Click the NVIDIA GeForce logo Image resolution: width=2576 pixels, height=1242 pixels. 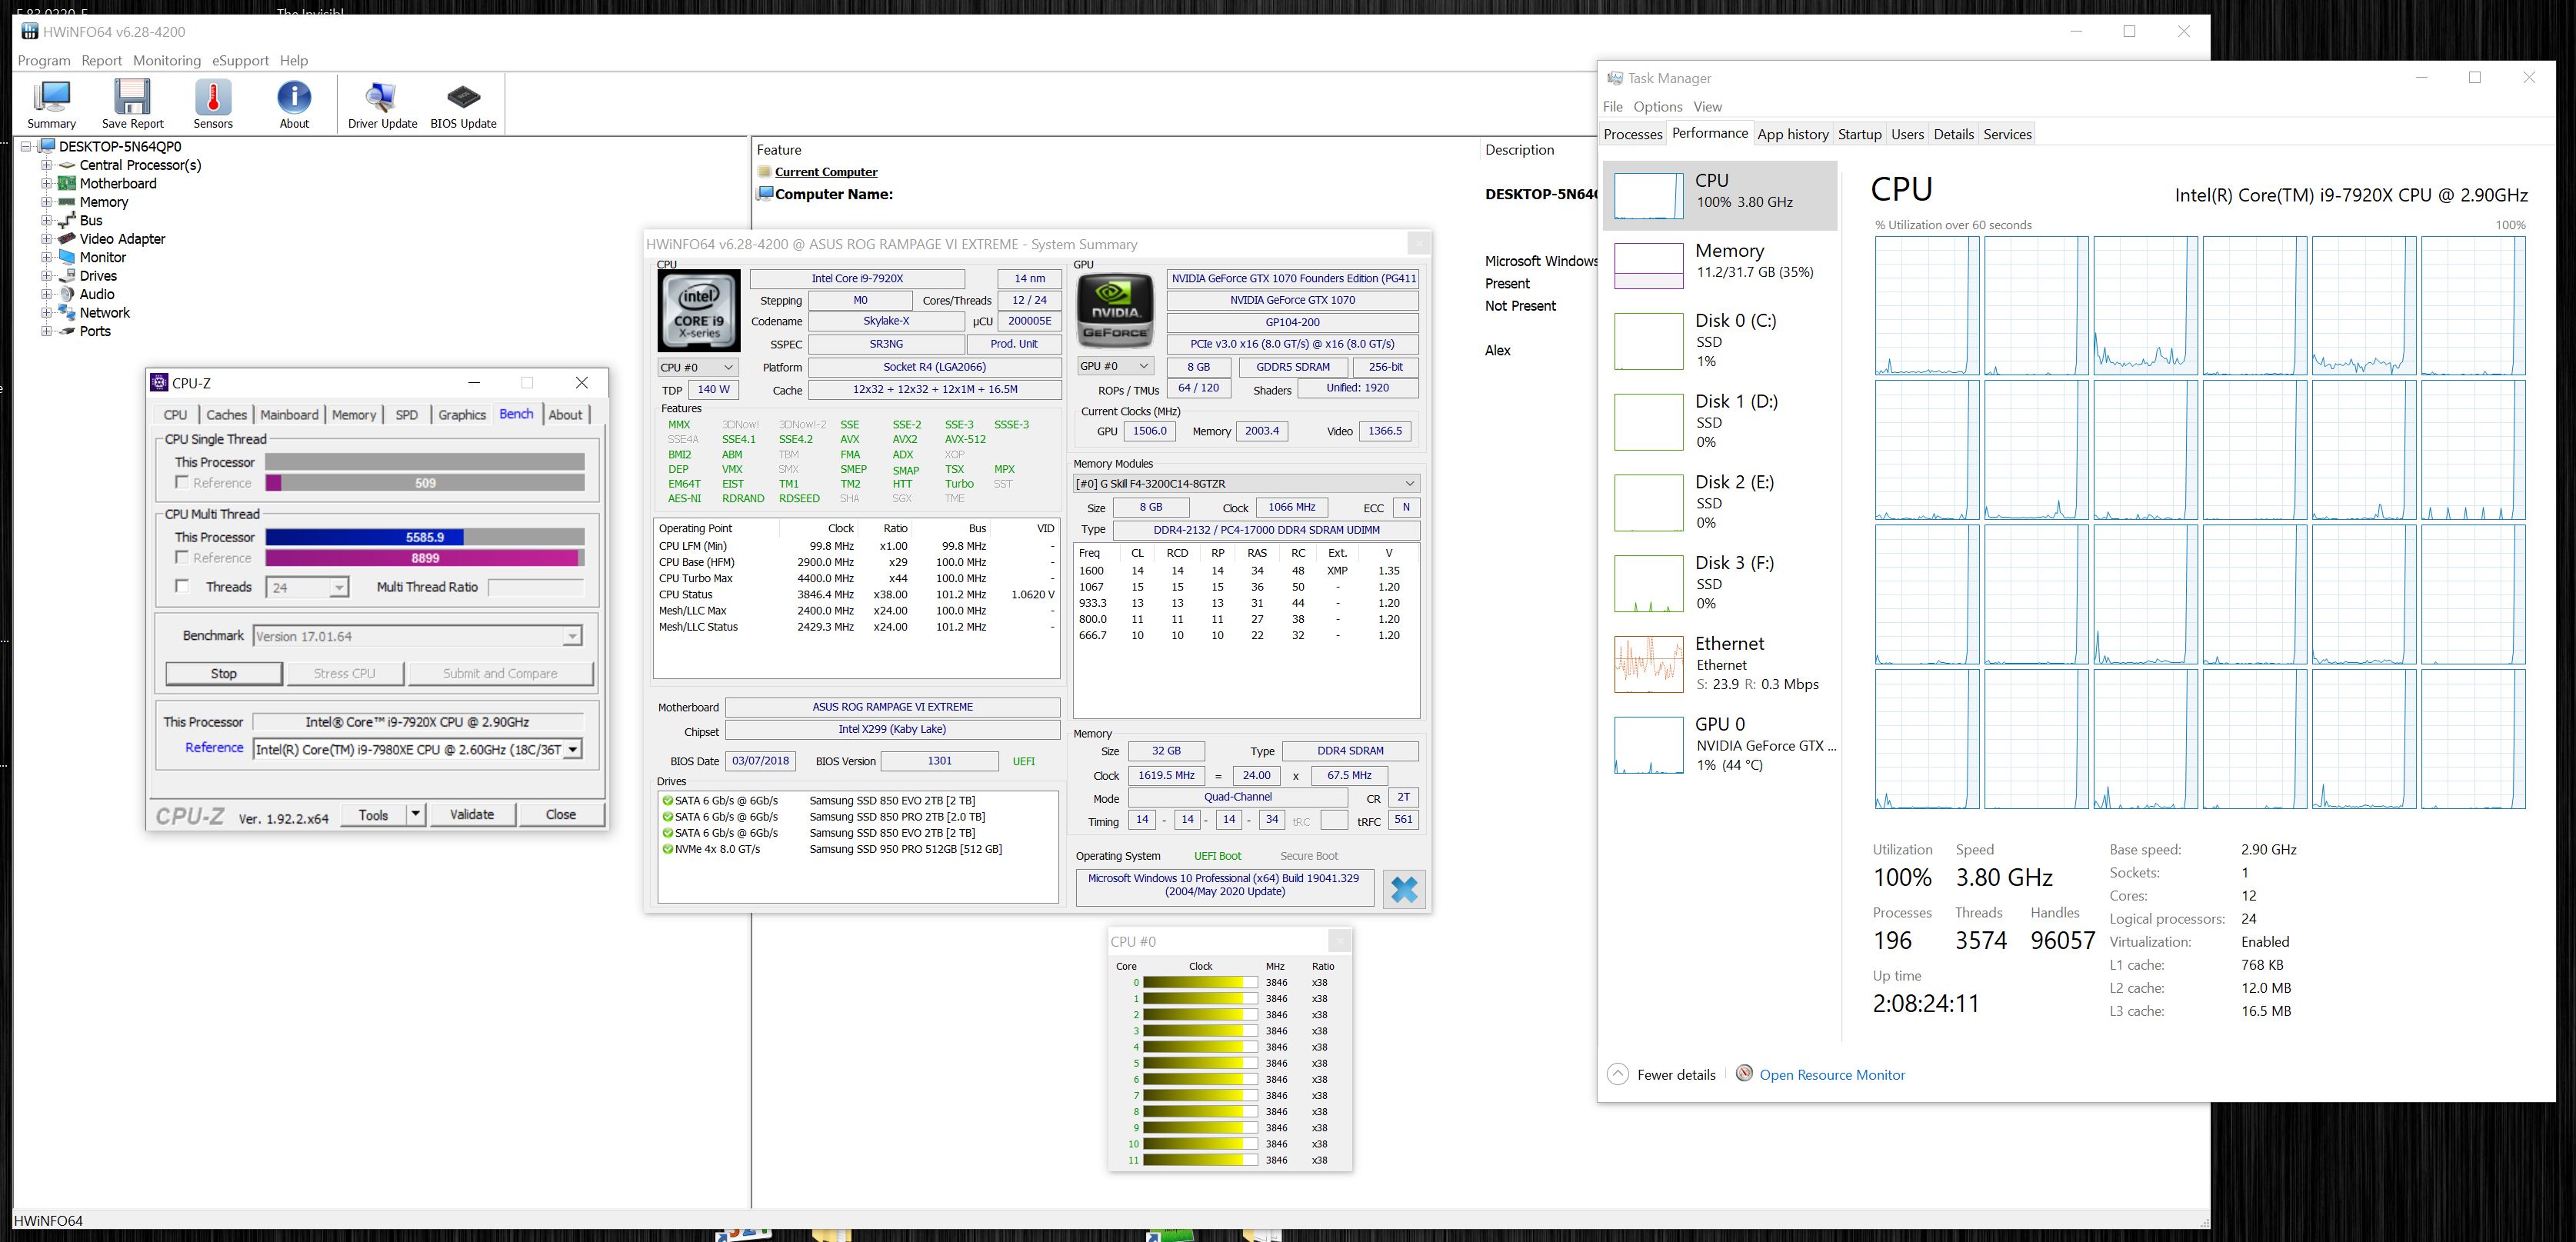coord(1114,310)
